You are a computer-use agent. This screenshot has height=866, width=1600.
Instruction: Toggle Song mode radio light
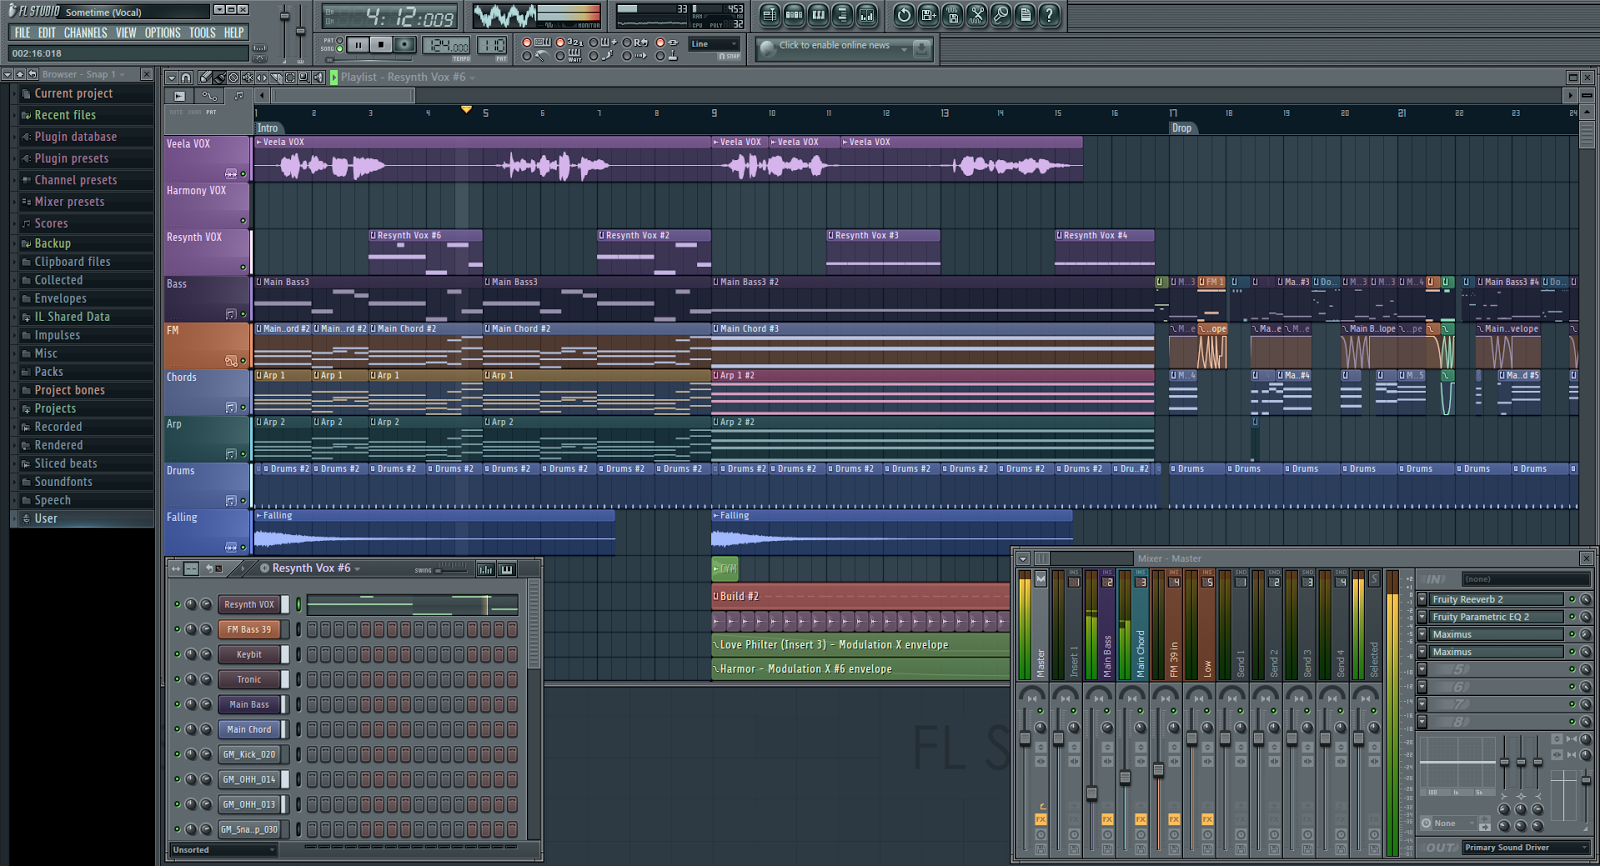pyautogui.click(x=340, y=48)
